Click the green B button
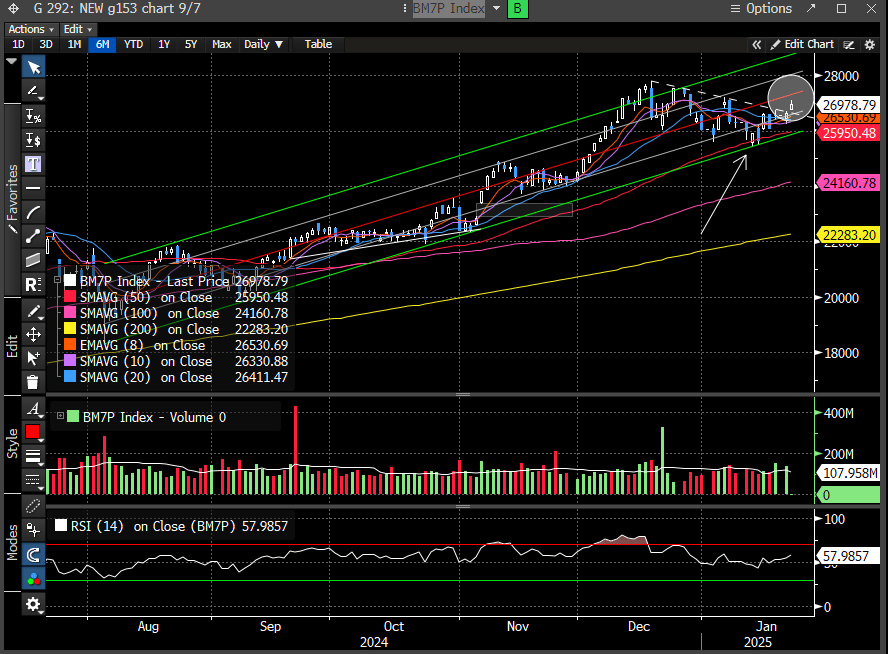This screenshot has width=888, height=654. pos(518,8)
